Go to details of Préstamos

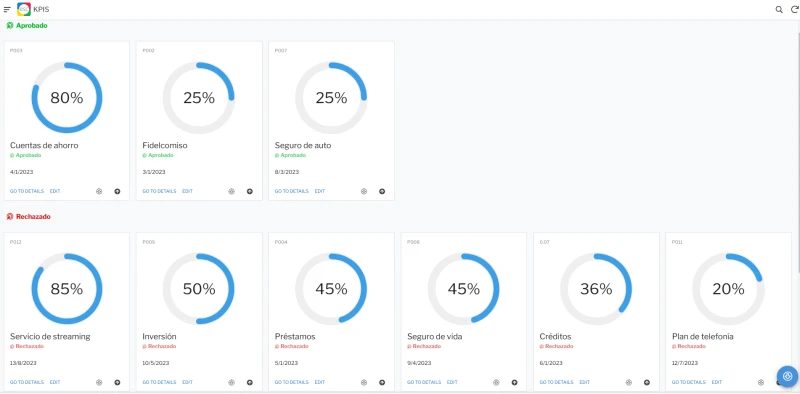click(x=291, y=382)
